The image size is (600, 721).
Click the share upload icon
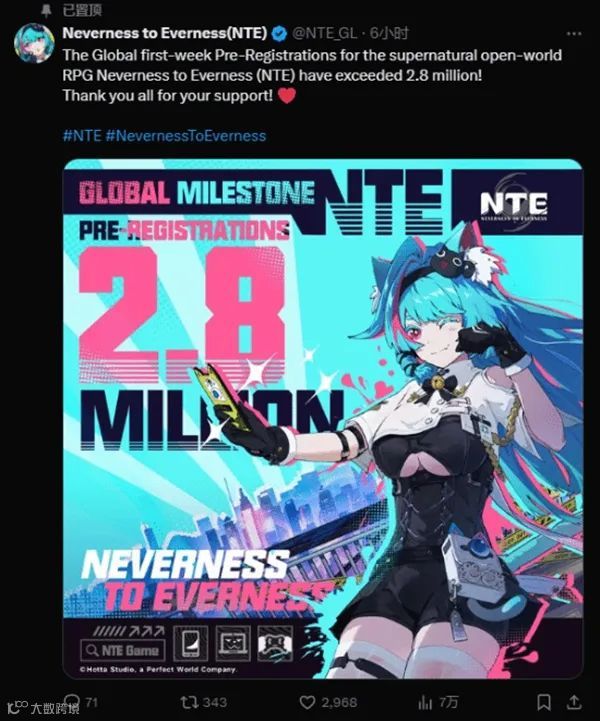pyautogui.click(x=573, y=702)
